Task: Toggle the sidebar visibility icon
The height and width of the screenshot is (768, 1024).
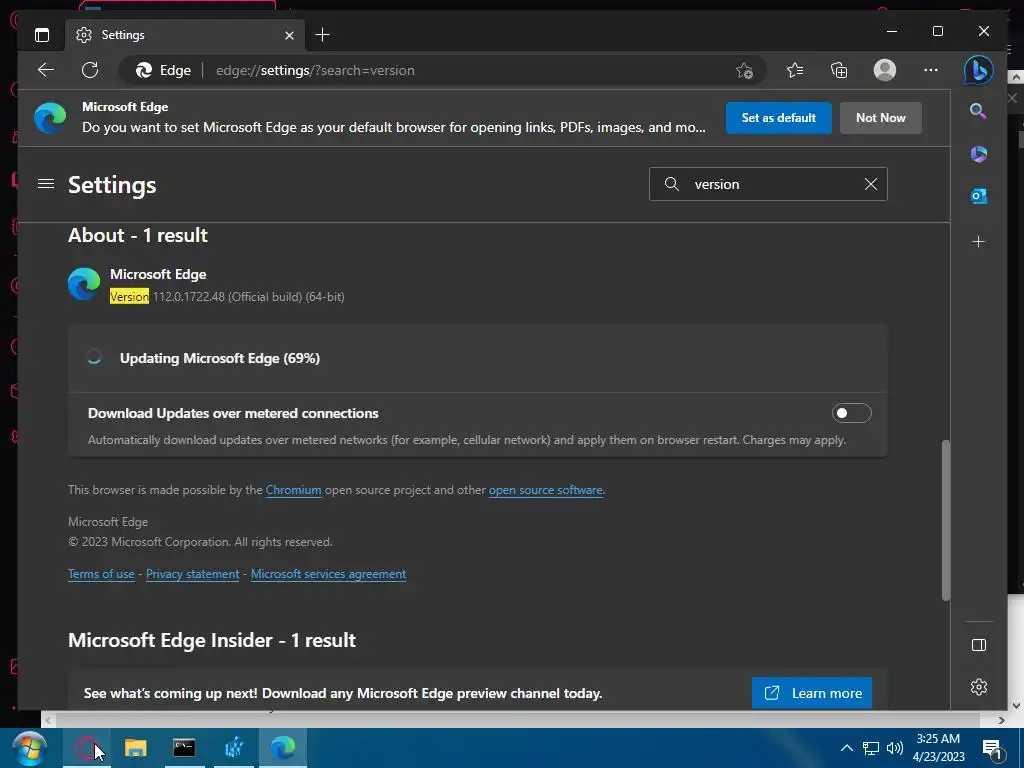Action: (978, 645)
